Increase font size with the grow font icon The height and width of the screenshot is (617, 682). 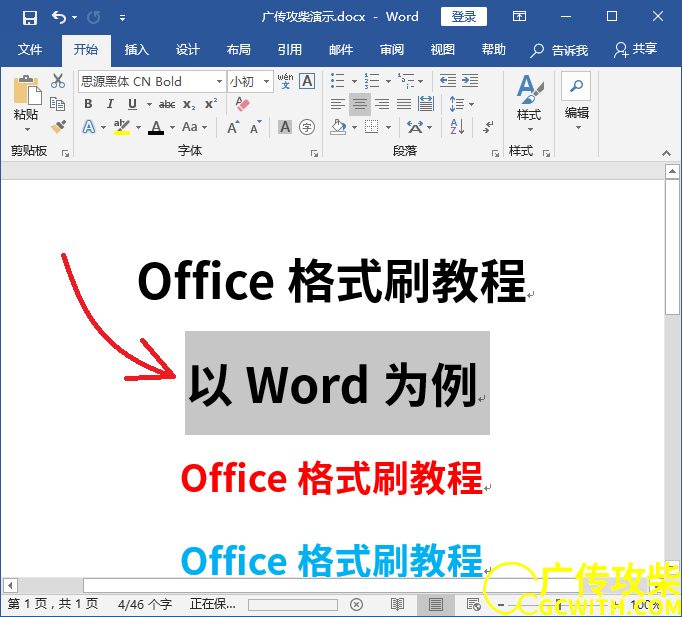coord(233,127)
